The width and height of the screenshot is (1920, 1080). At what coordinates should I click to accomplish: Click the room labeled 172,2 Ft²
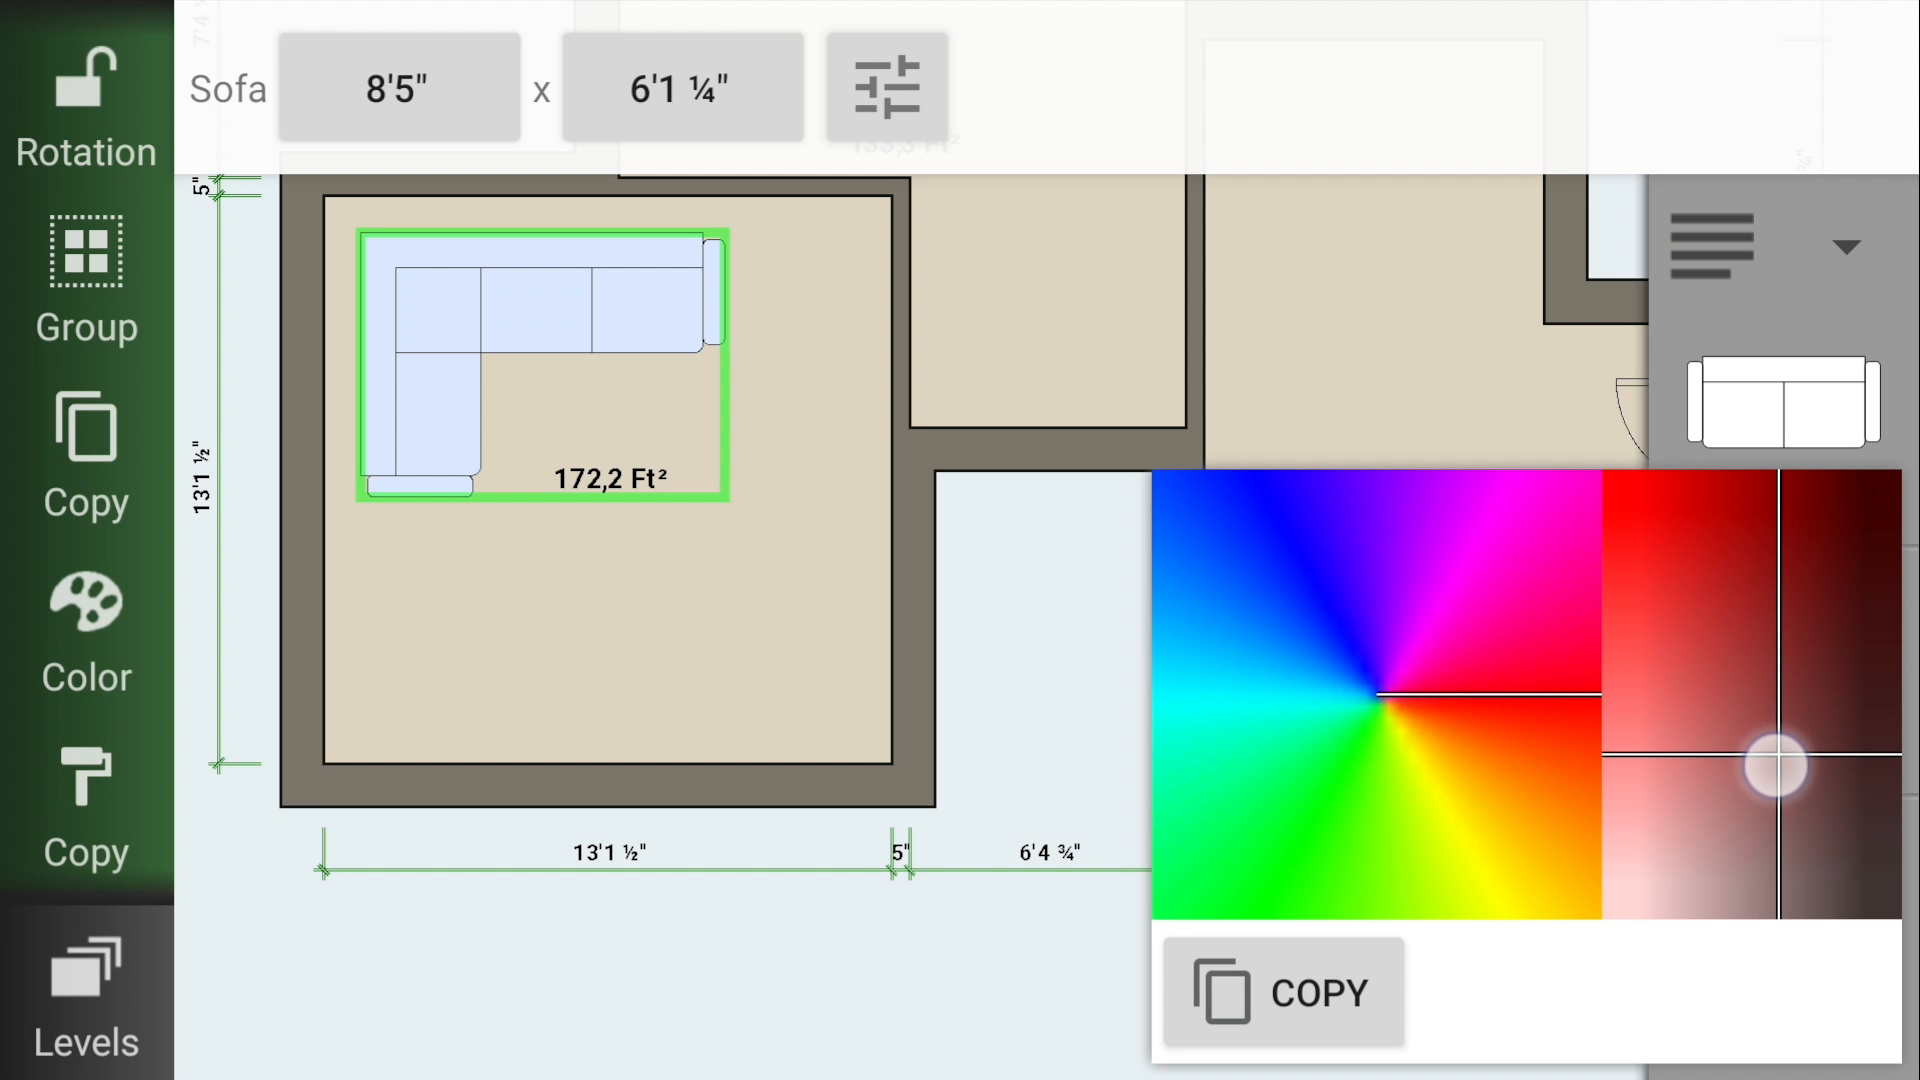pyautogui.click(x=610, y=478)
